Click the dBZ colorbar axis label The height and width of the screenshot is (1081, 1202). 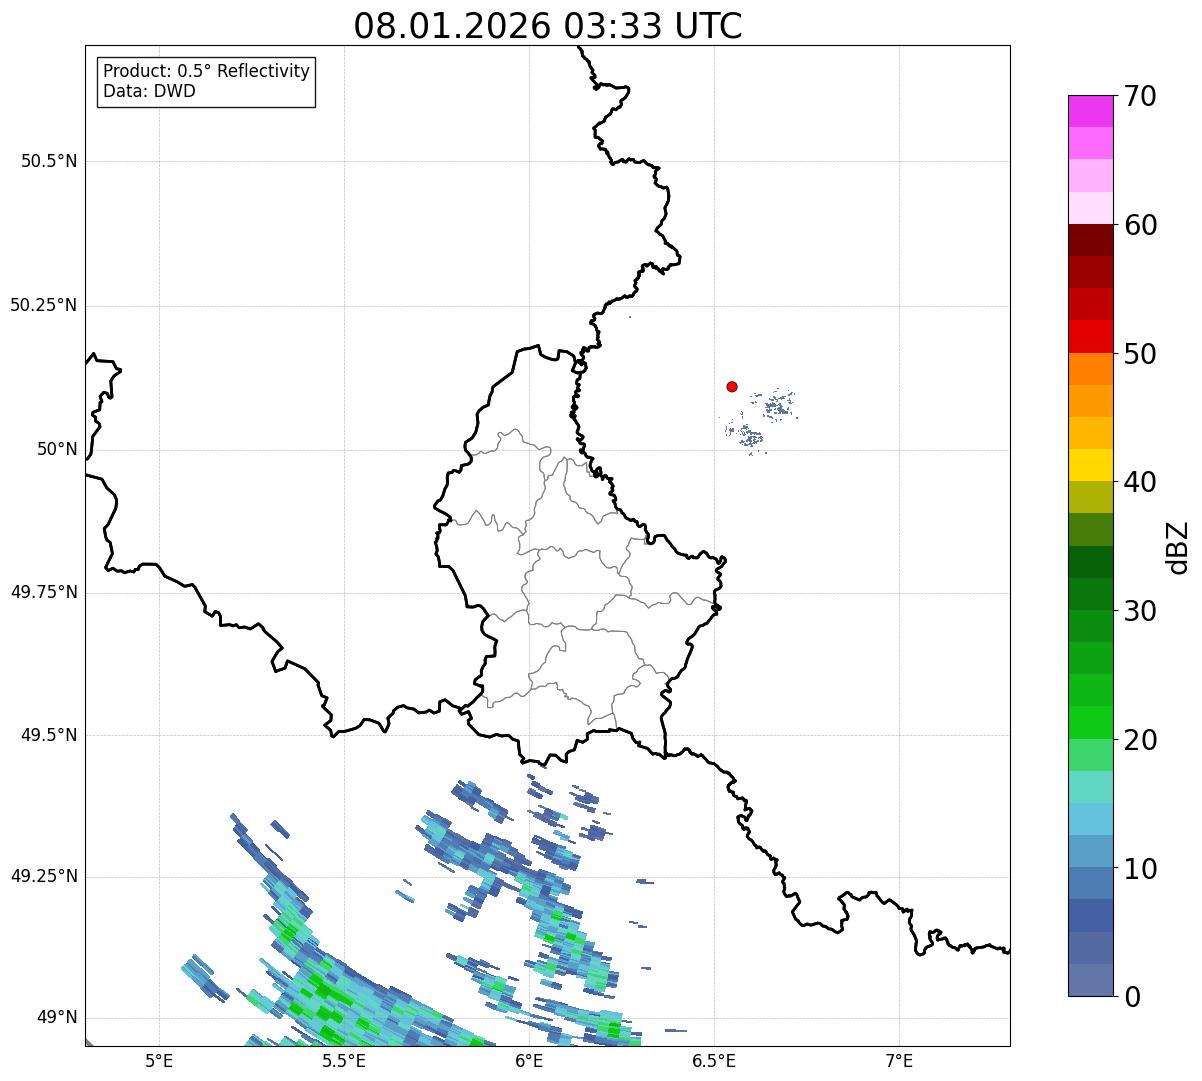1178,546
